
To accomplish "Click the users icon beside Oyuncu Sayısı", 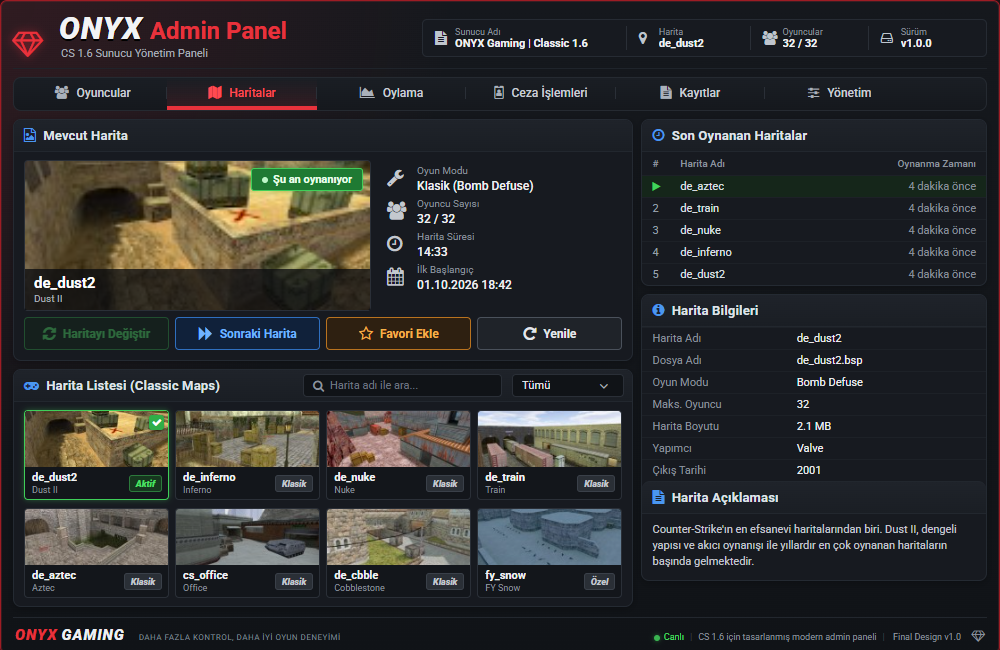I will (396, 211).
